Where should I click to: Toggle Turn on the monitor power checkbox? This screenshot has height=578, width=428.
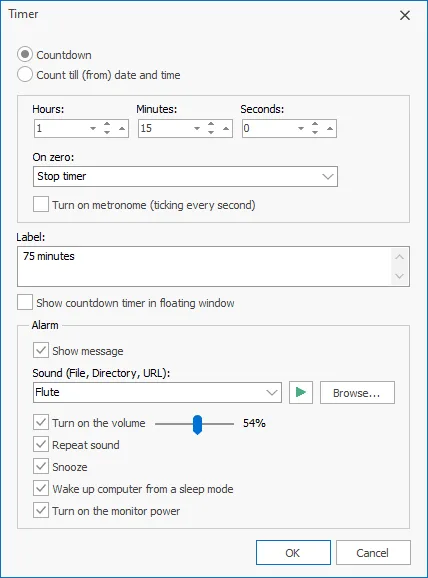tap(41, 511)
